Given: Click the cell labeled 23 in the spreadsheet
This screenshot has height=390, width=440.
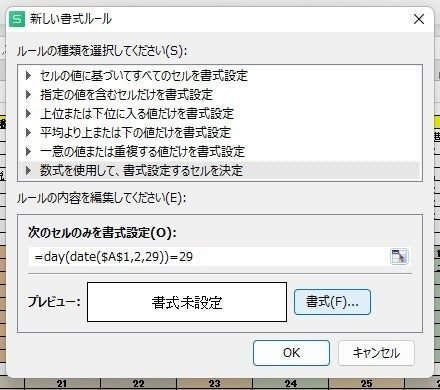Looking at the screenshot, I should 214,384.
